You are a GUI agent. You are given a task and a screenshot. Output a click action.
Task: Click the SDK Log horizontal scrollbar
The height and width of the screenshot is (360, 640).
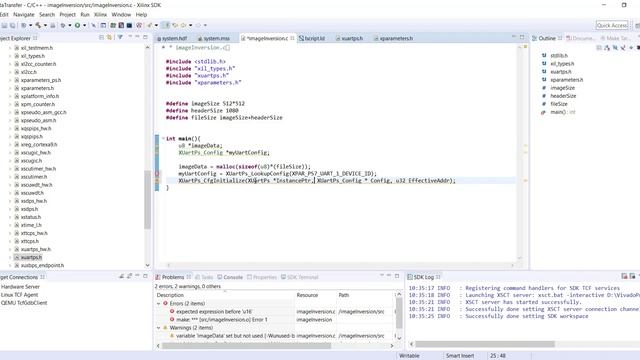click(485, 344)
